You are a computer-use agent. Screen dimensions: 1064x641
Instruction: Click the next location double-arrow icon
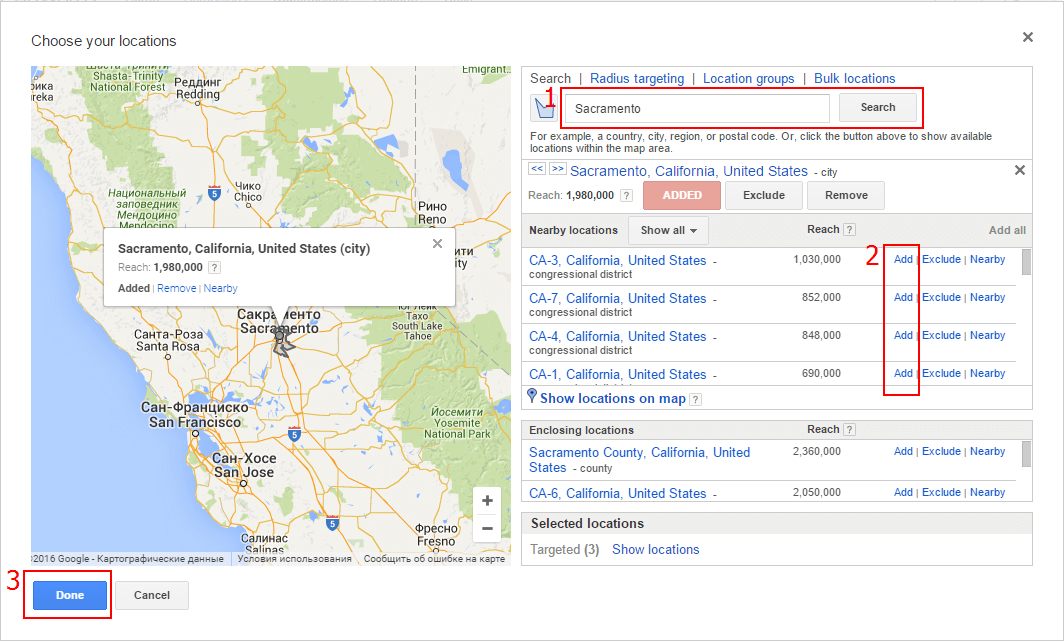tap(558, 169)
